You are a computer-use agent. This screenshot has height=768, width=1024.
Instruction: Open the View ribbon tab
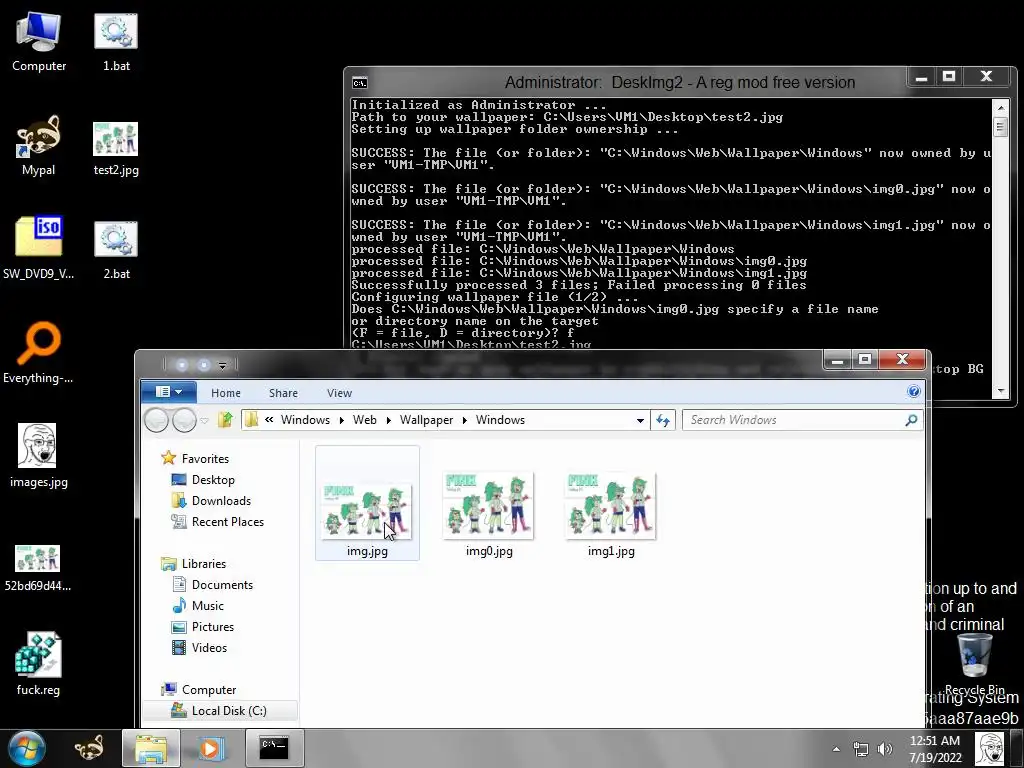[340, 392]
